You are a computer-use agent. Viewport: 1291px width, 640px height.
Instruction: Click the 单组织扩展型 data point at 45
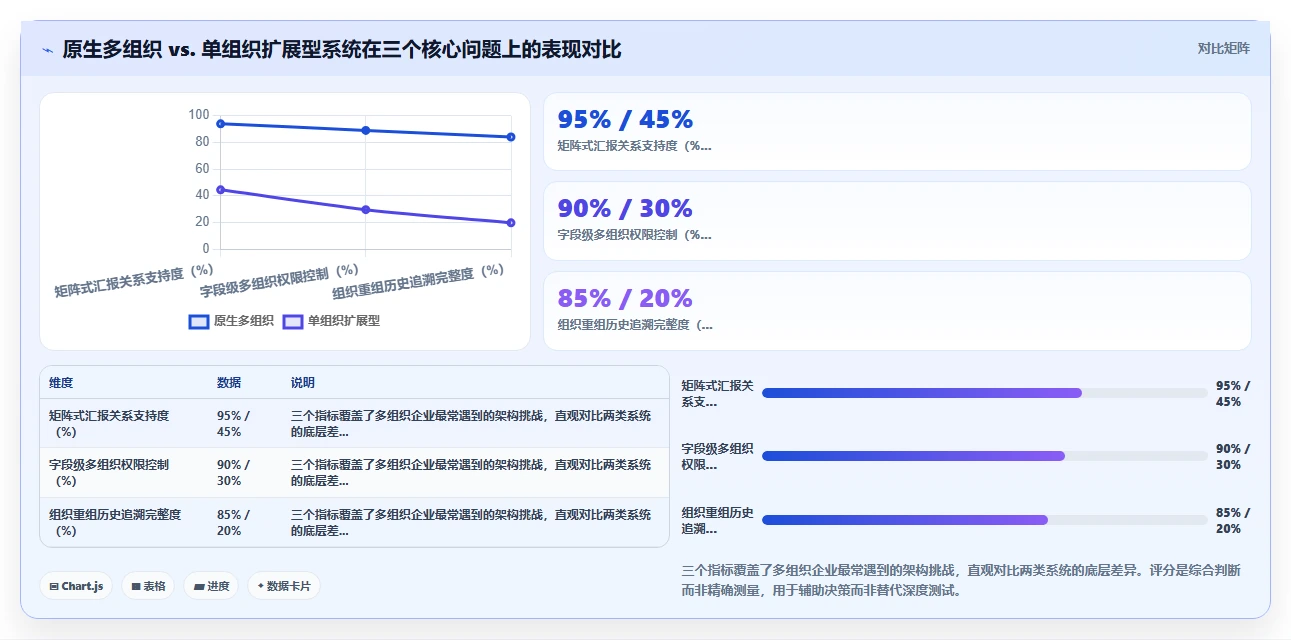pyautogui.click(x=220, y=190)
